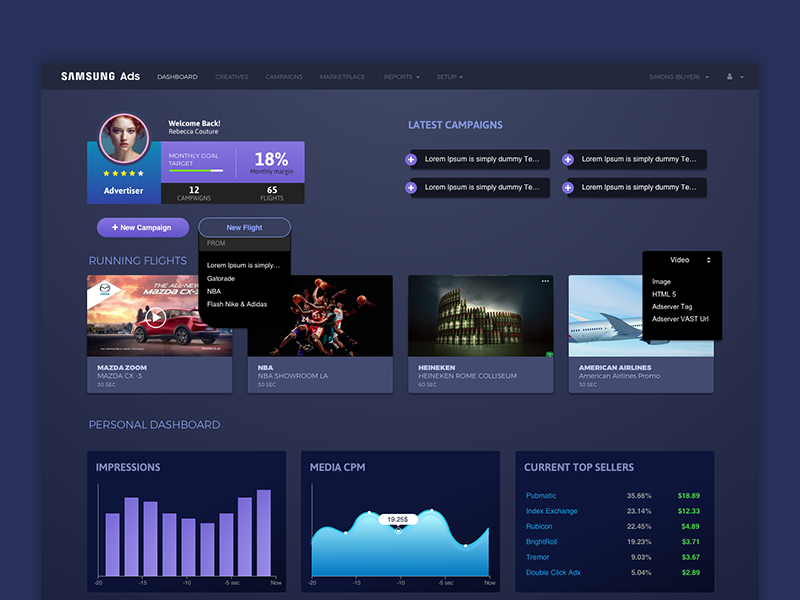
Task: Choose HTML 5 creative type
Action: click(664, 294)
